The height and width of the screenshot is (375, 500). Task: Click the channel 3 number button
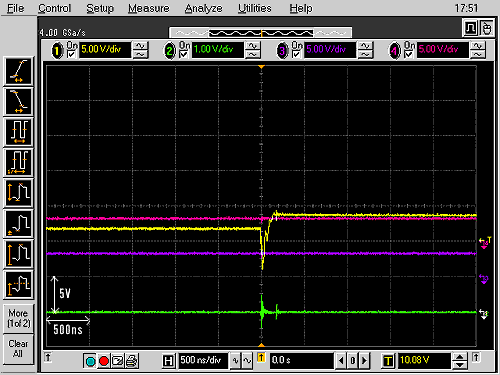pos(282,51)
